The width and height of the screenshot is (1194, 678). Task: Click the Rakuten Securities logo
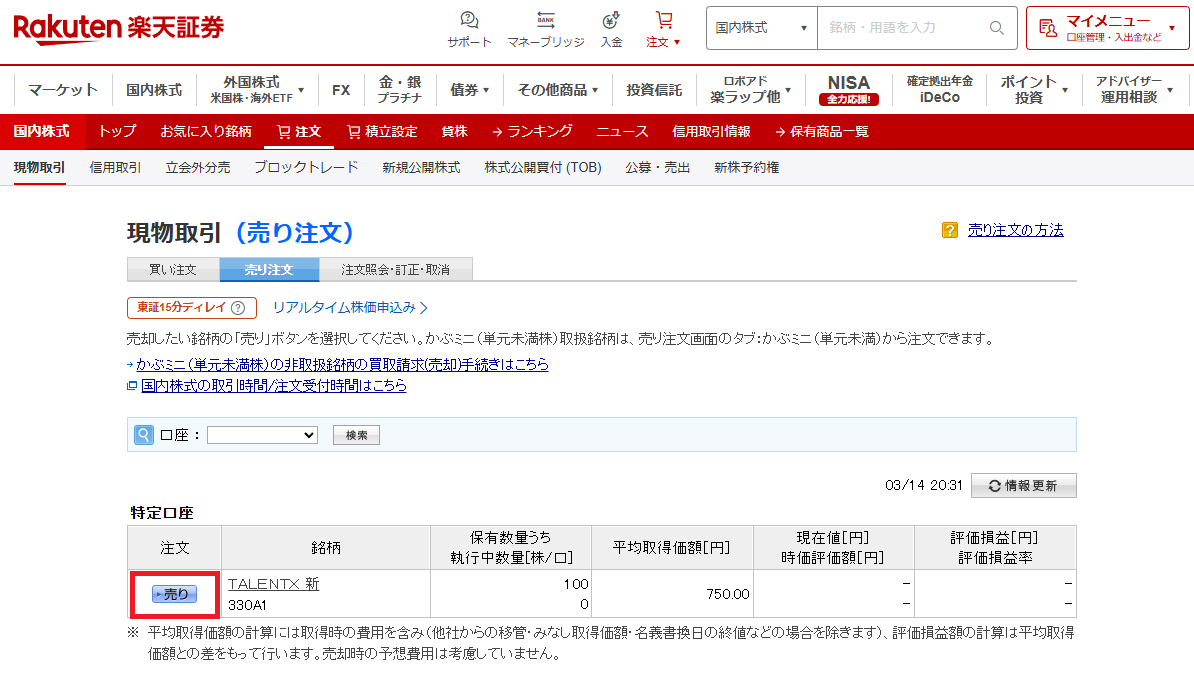tap(118, 28)
